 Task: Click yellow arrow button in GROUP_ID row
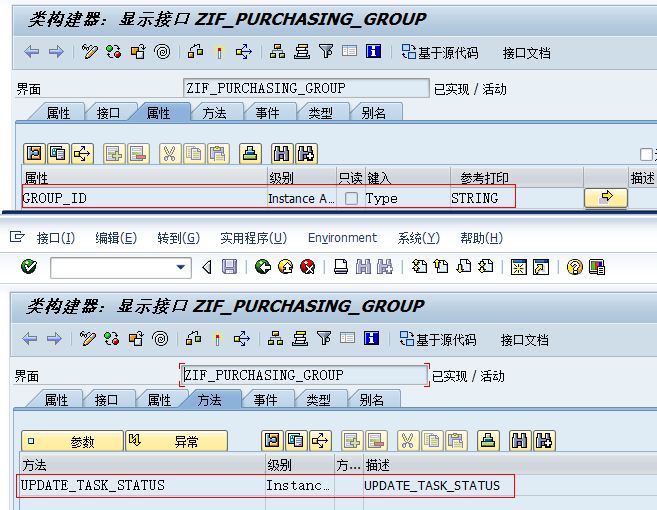(x=606, y=198)
